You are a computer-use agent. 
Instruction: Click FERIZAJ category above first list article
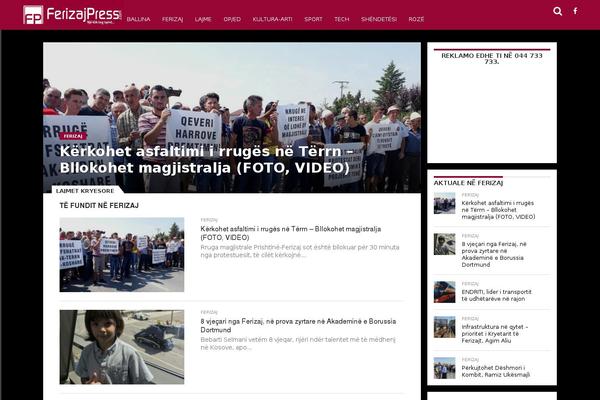click(209, 220)
